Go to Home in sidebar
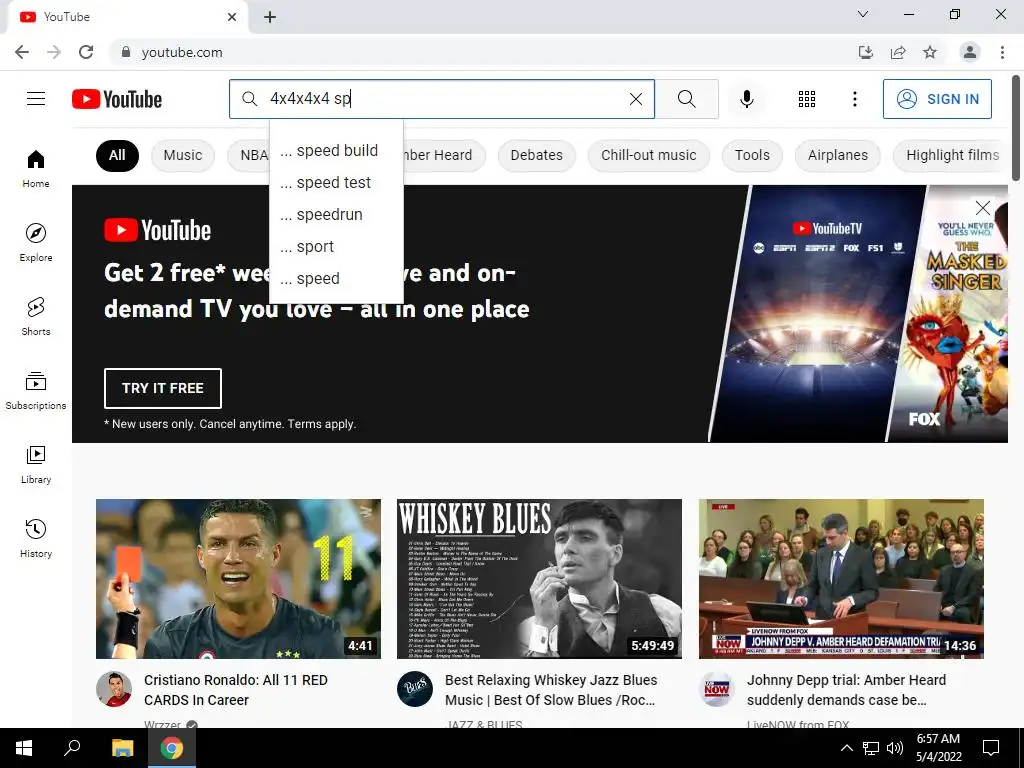 coord(36,168)
